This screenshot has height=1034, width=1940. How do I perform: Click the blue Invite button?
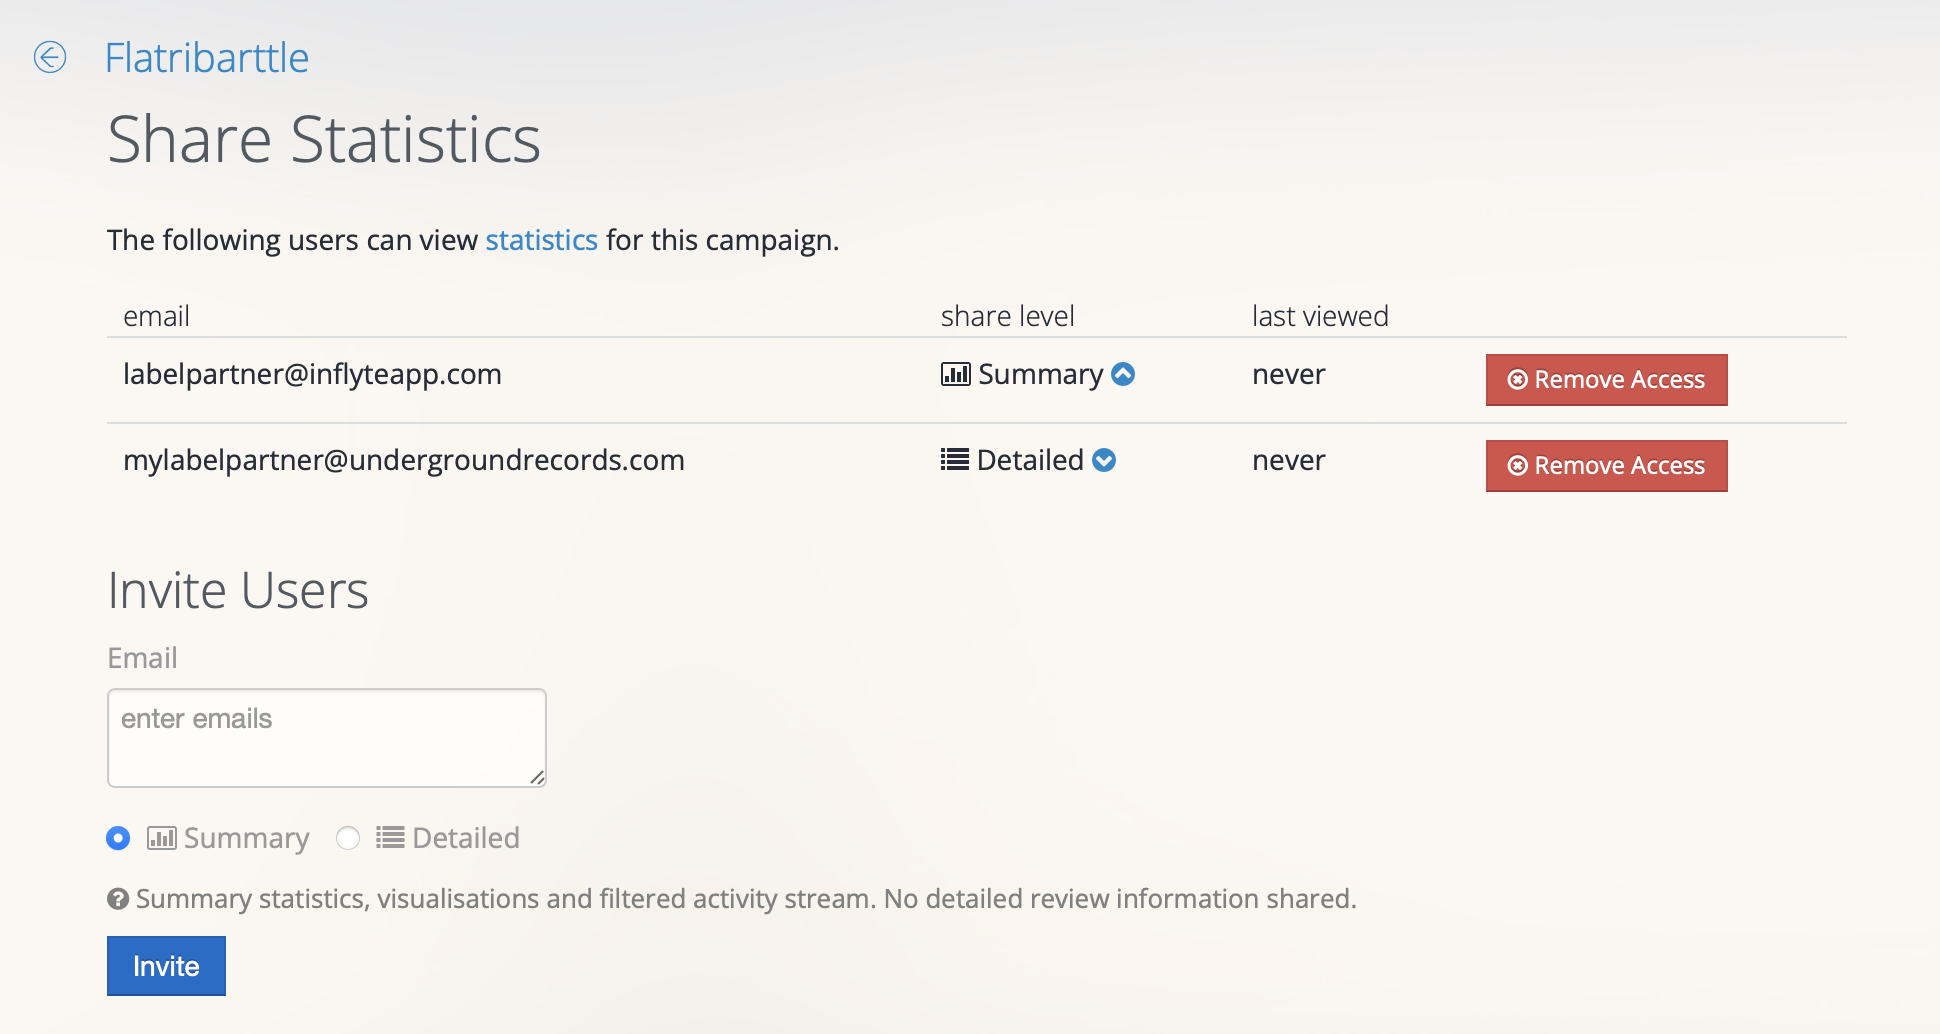click(166, 966)
